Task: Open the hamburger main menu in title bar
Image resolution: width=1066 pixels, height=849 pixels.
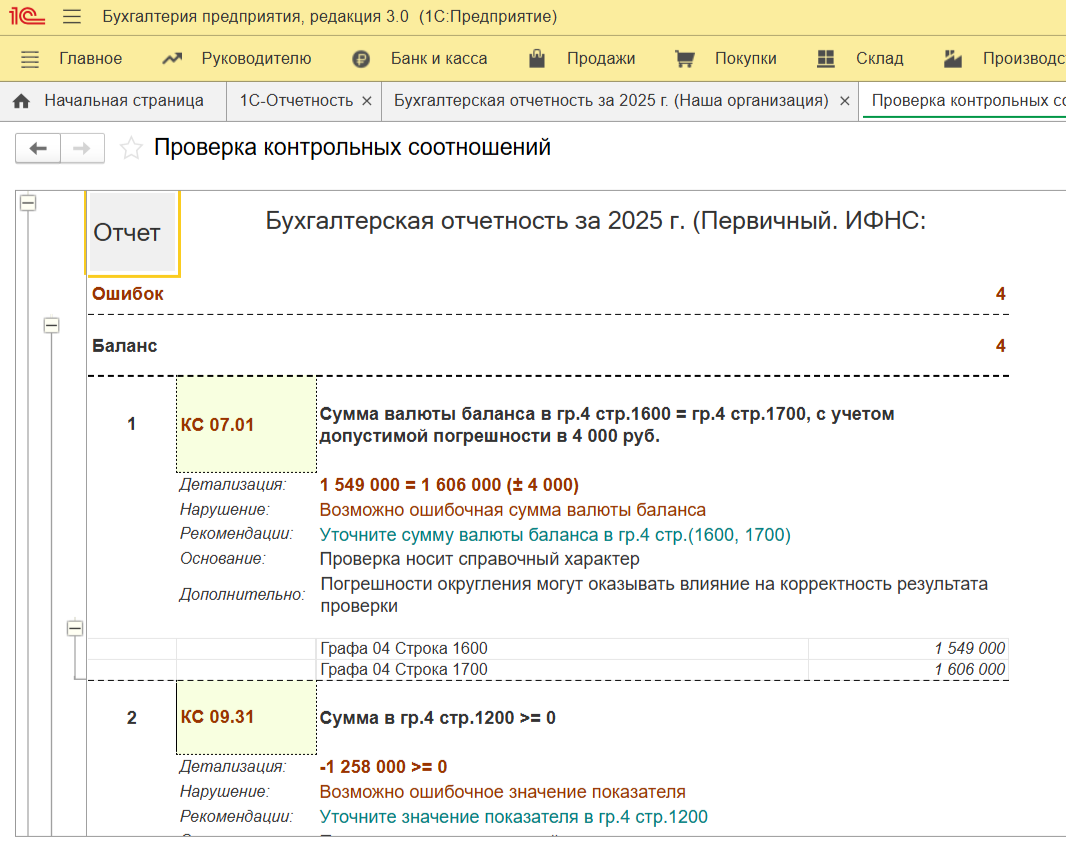Action: point(72,17)
